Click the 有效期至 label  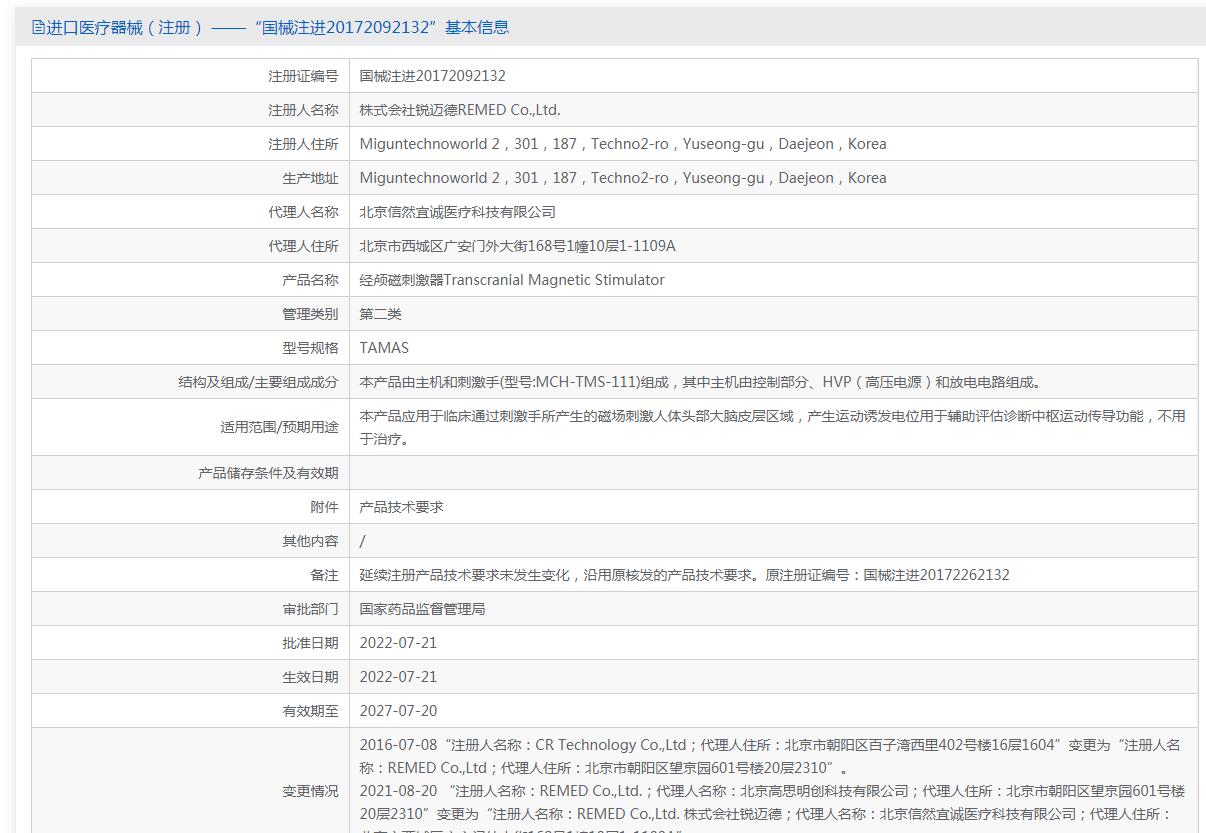coord(310,711)
